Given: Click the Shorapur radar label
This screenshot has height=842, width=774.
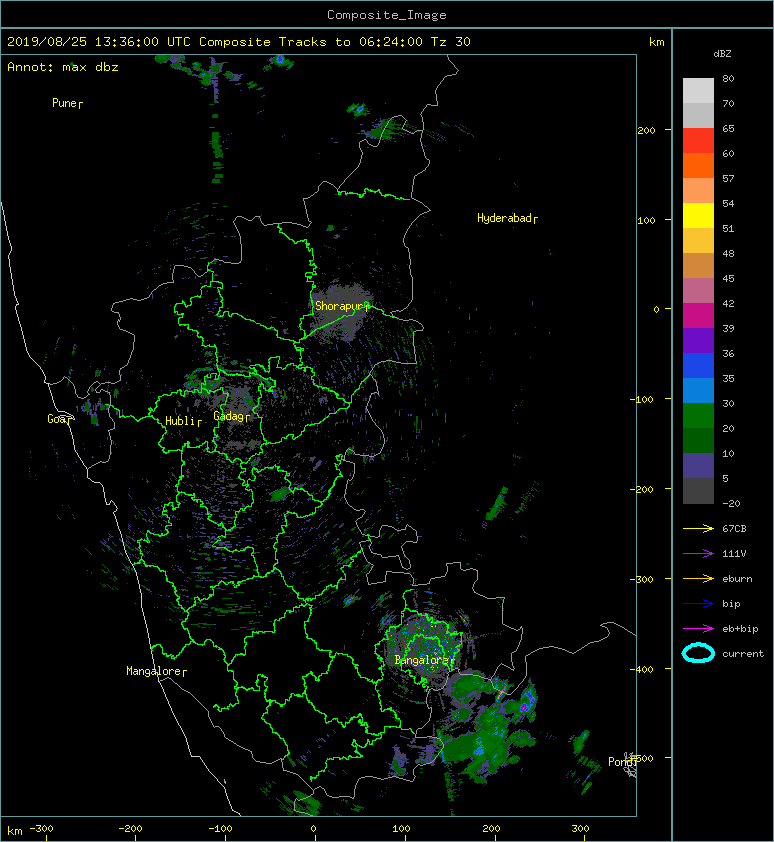Looking at the screenshot, I should (339, 306).
